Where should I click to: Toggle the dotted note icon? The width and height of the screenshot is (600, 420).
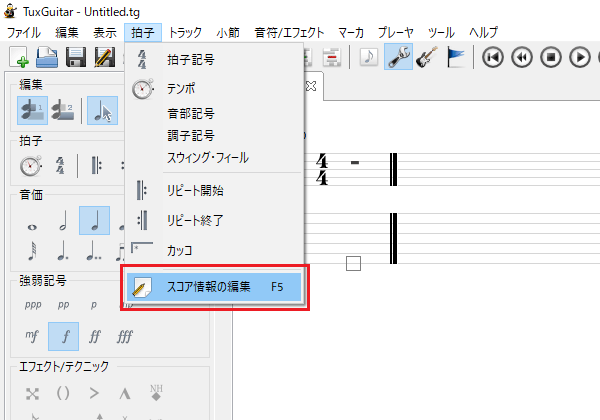tap(63, 251)
